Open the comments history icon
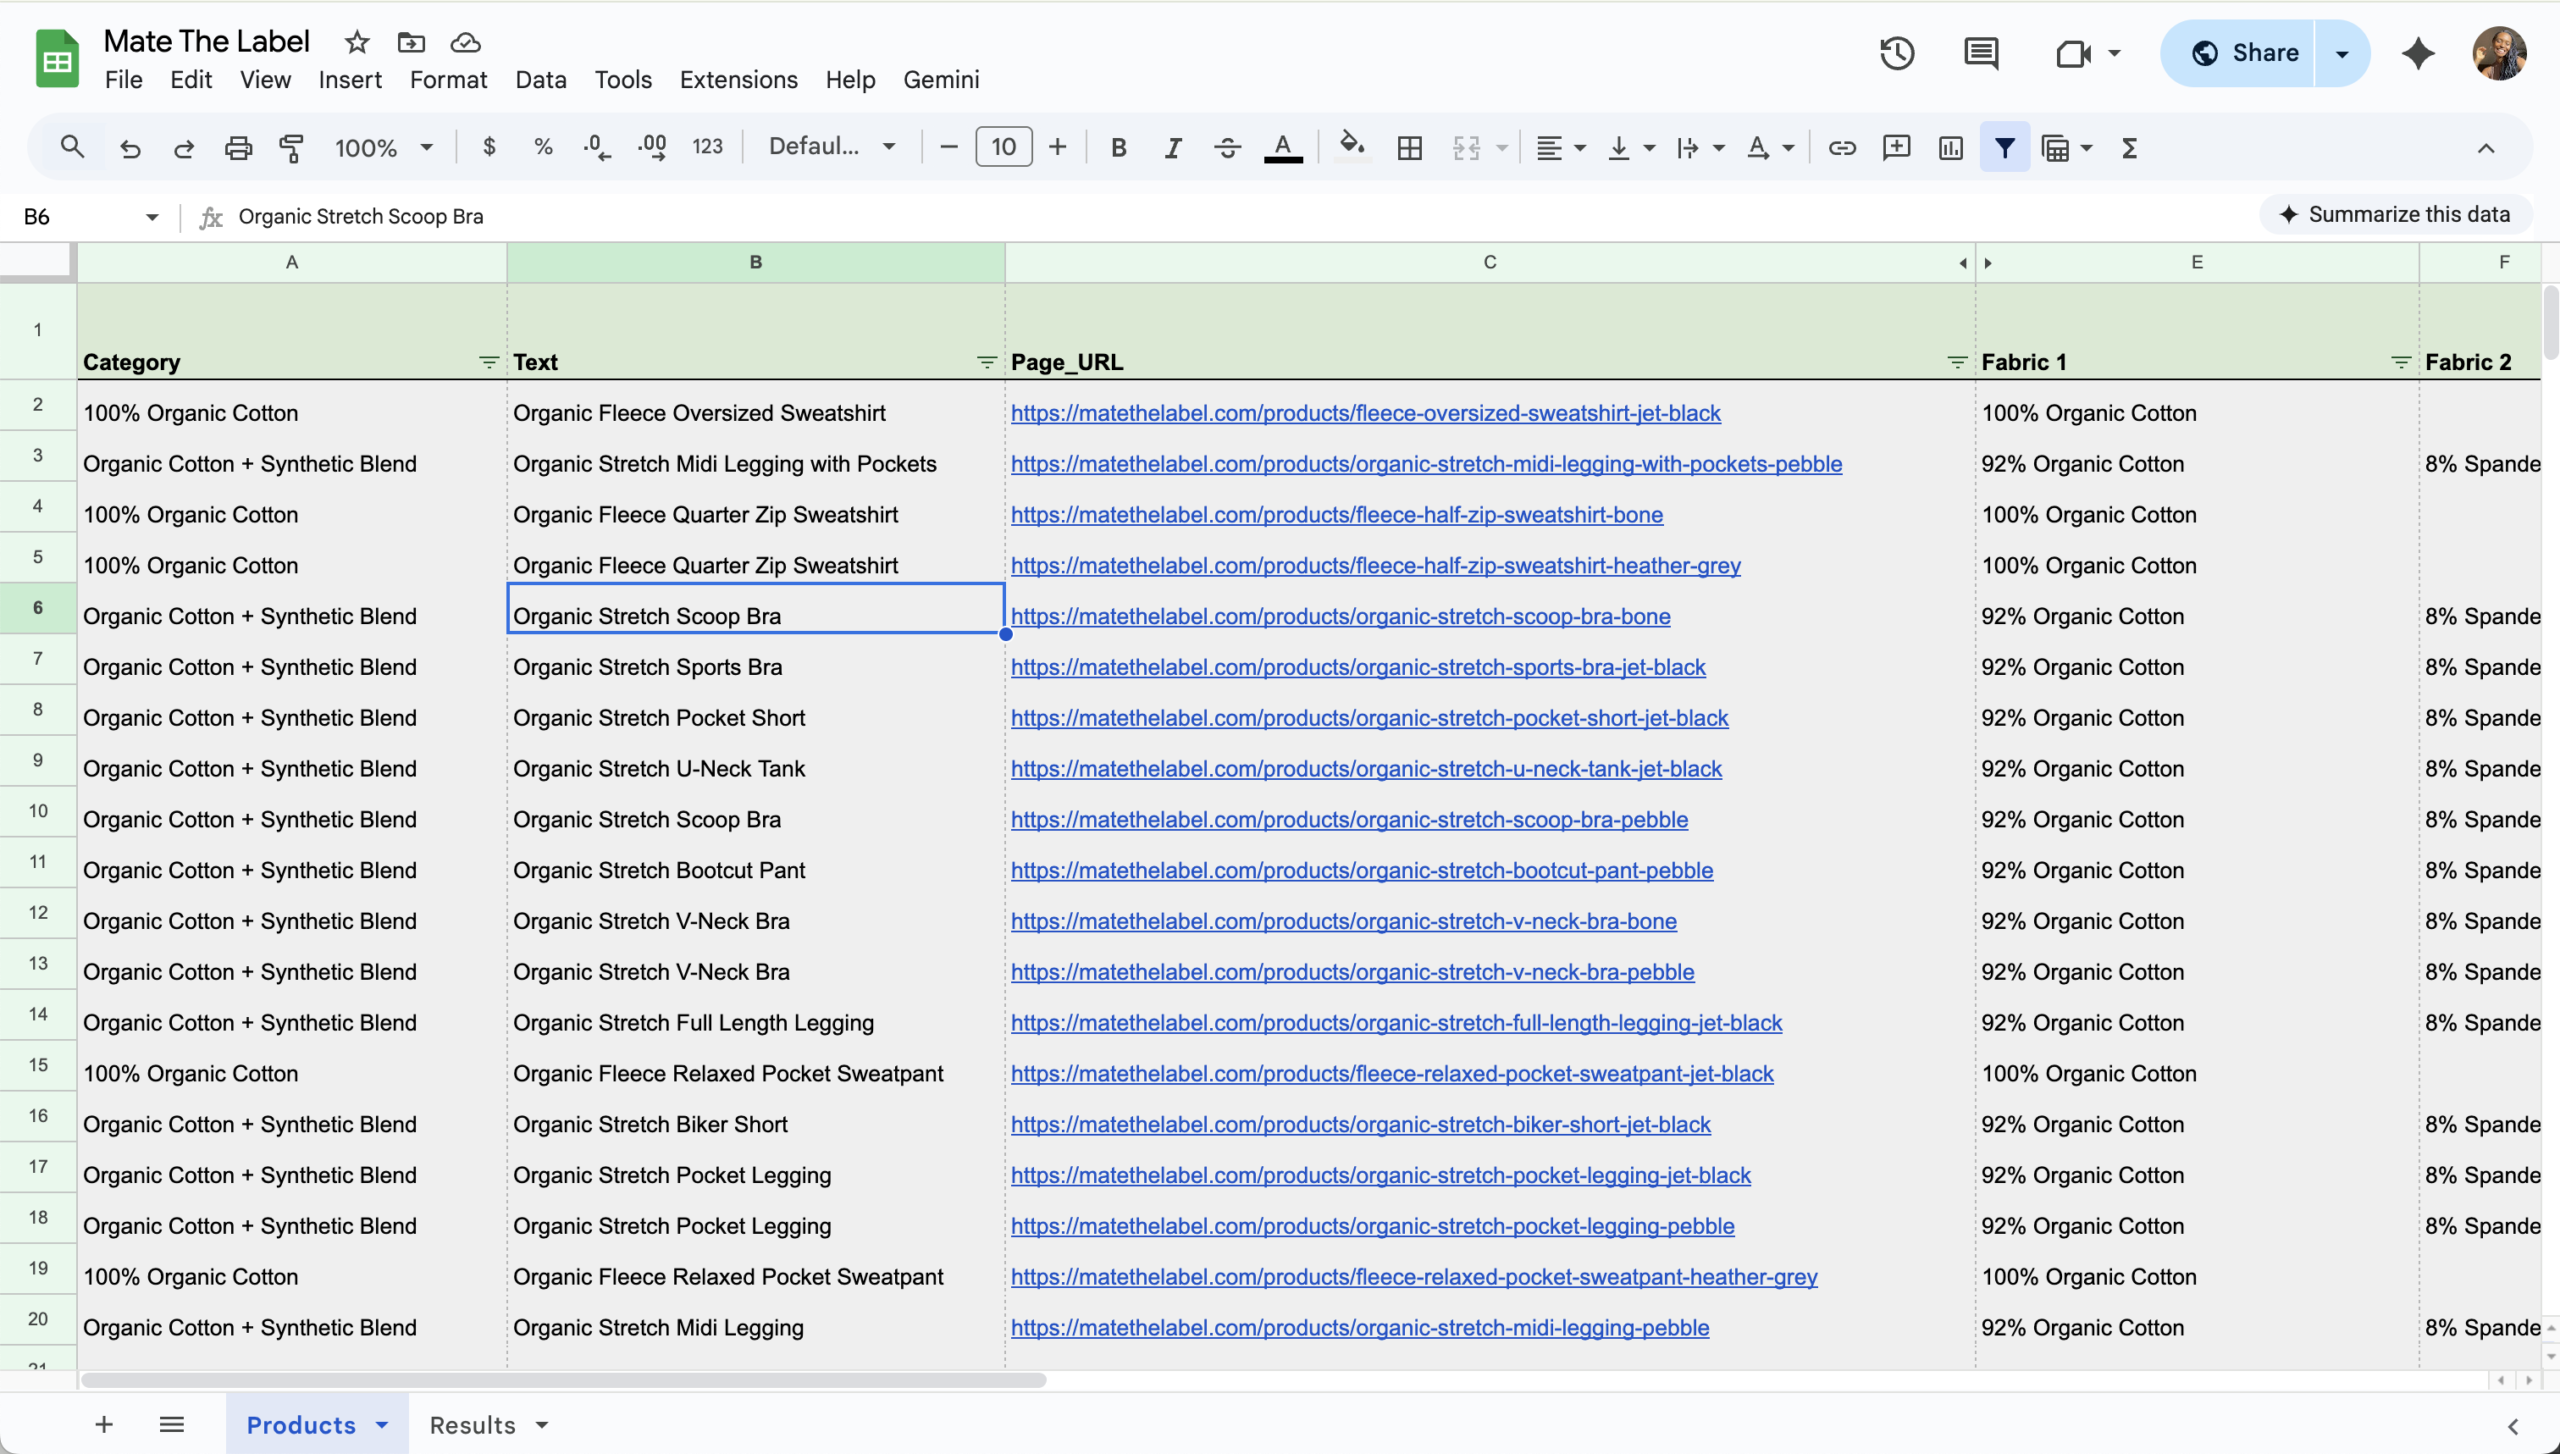Image resolution: width=2560 pixels, height=1454 pixels. tap(1980, 53)
